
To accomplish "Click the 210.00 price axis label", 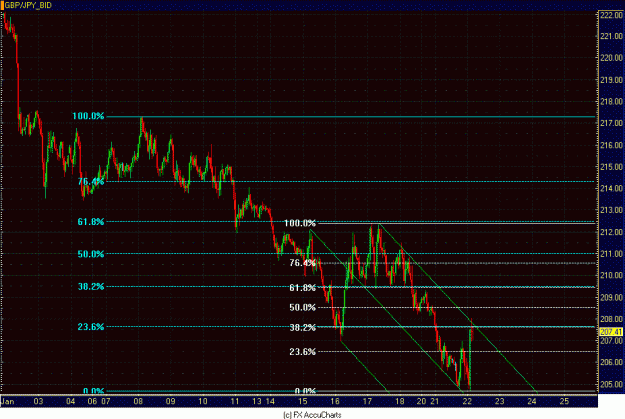I will coord(611,275).
